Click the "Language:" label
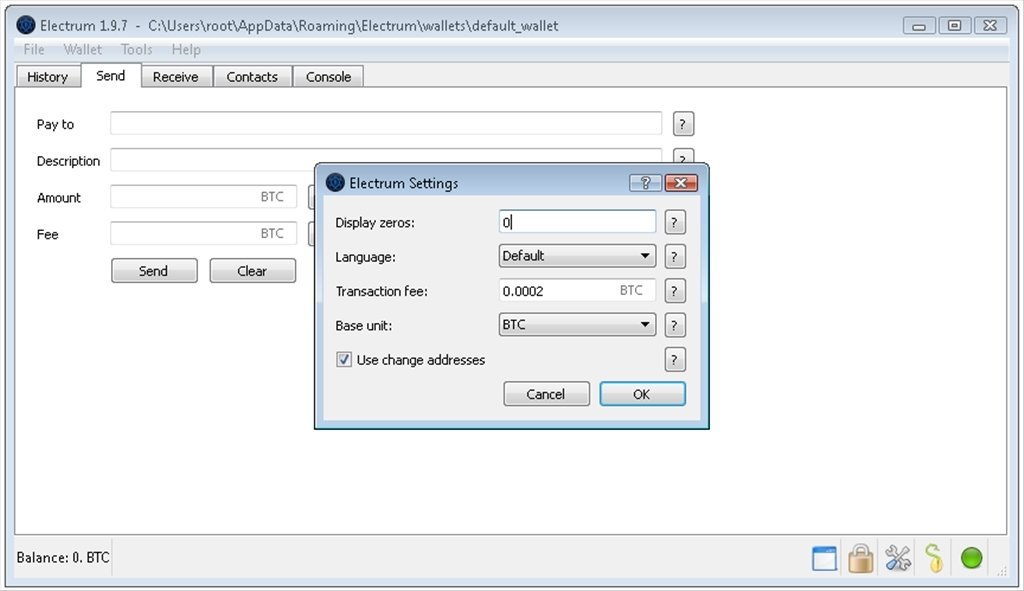Viewport: 1024px width, 591px height. click(365, 257)
